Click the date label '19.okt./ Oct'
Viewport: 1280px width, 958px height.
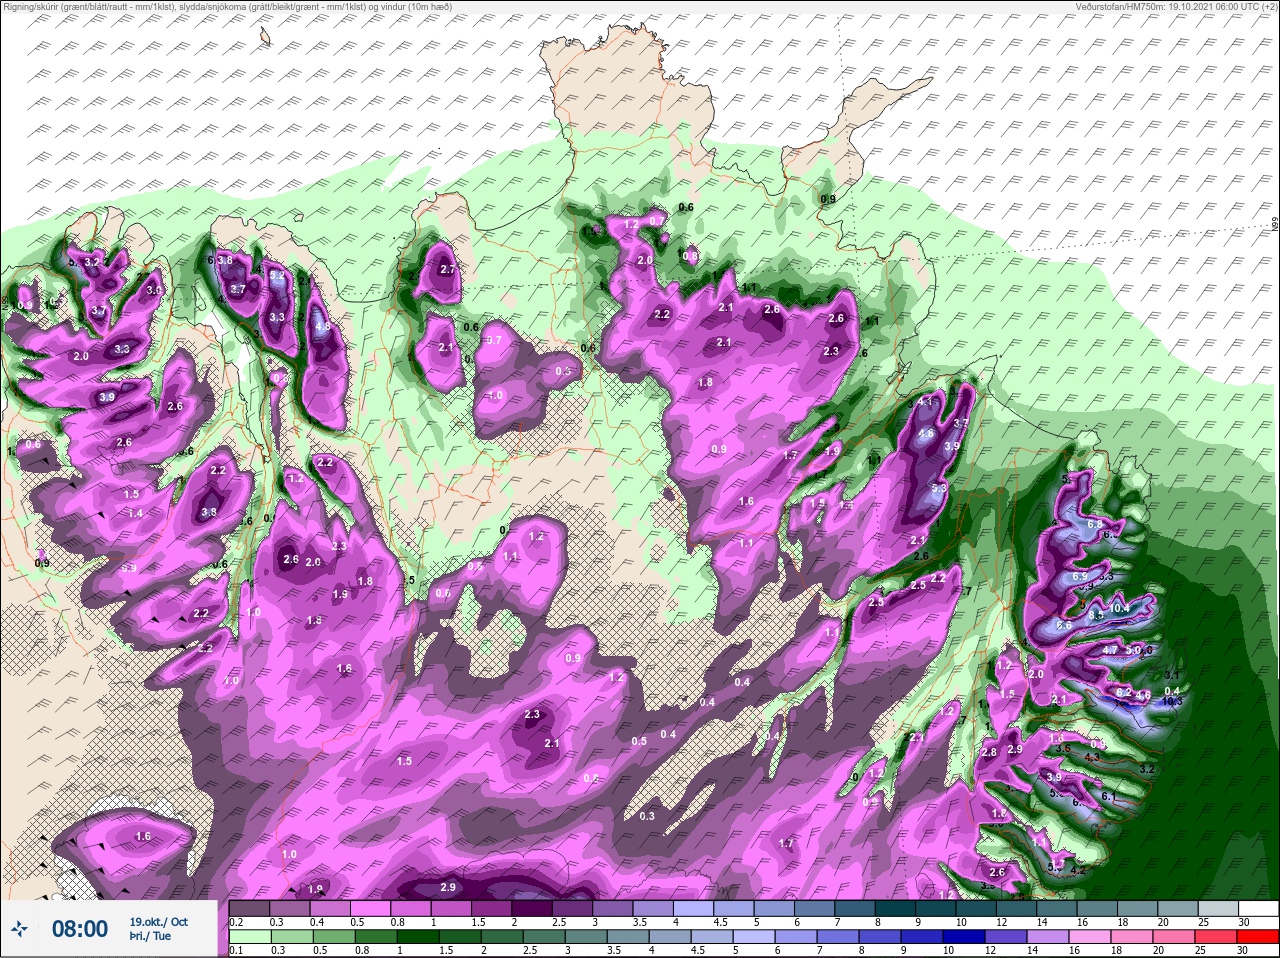[158, 922]
